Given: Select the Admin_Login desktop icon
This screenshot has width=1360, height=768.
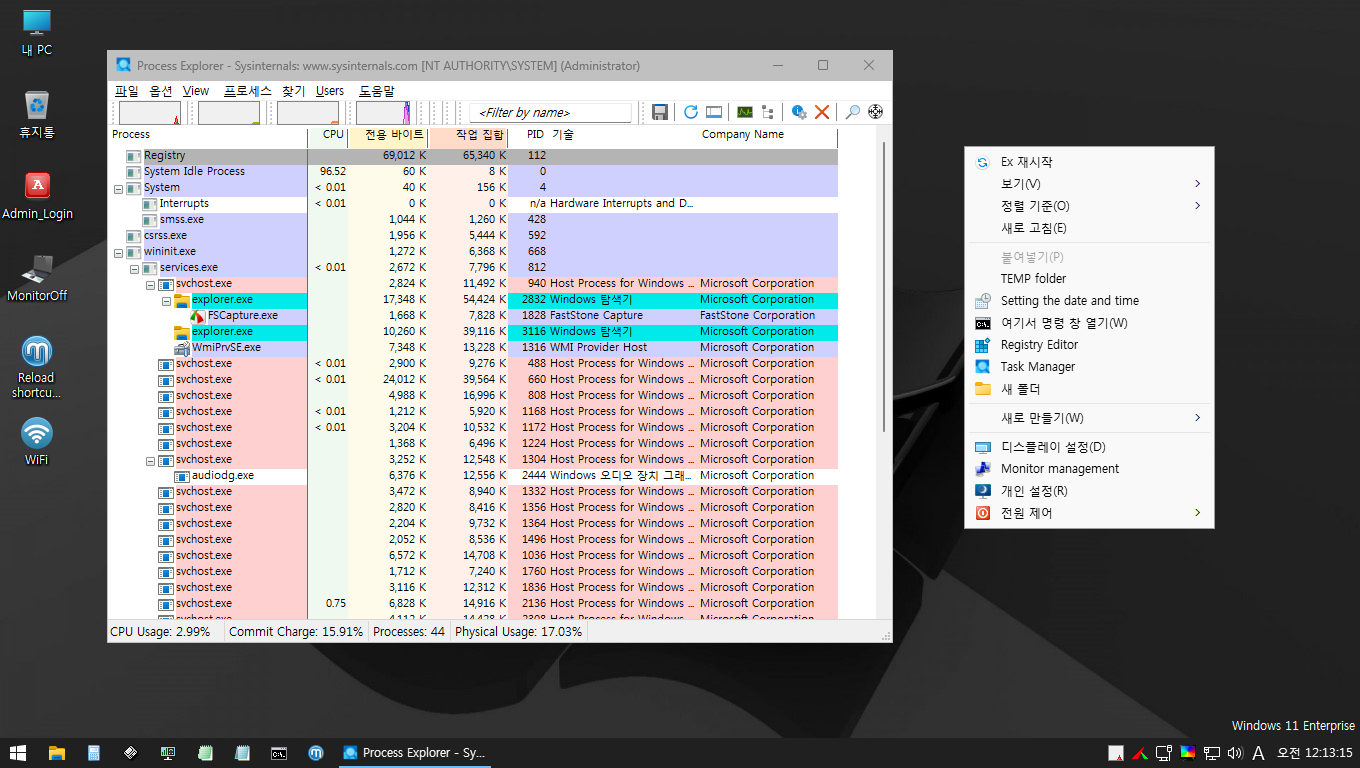Looking at the screenshot, I should (x=37, y=195).
